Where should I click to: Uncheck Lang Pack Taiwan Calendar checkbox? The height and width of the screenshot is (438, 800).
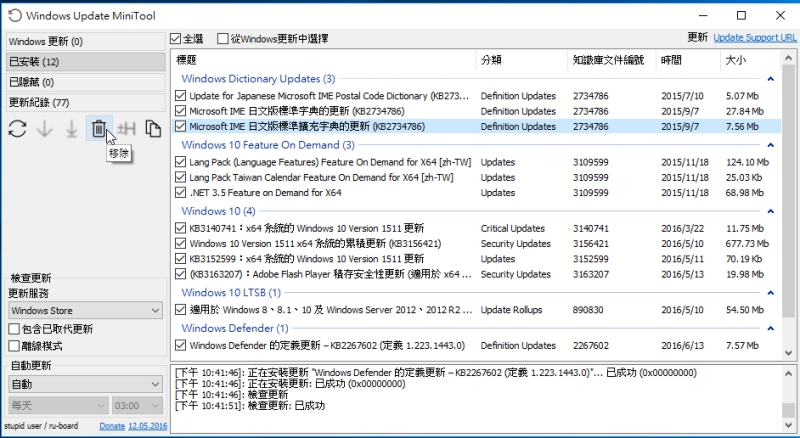(180, 177)
